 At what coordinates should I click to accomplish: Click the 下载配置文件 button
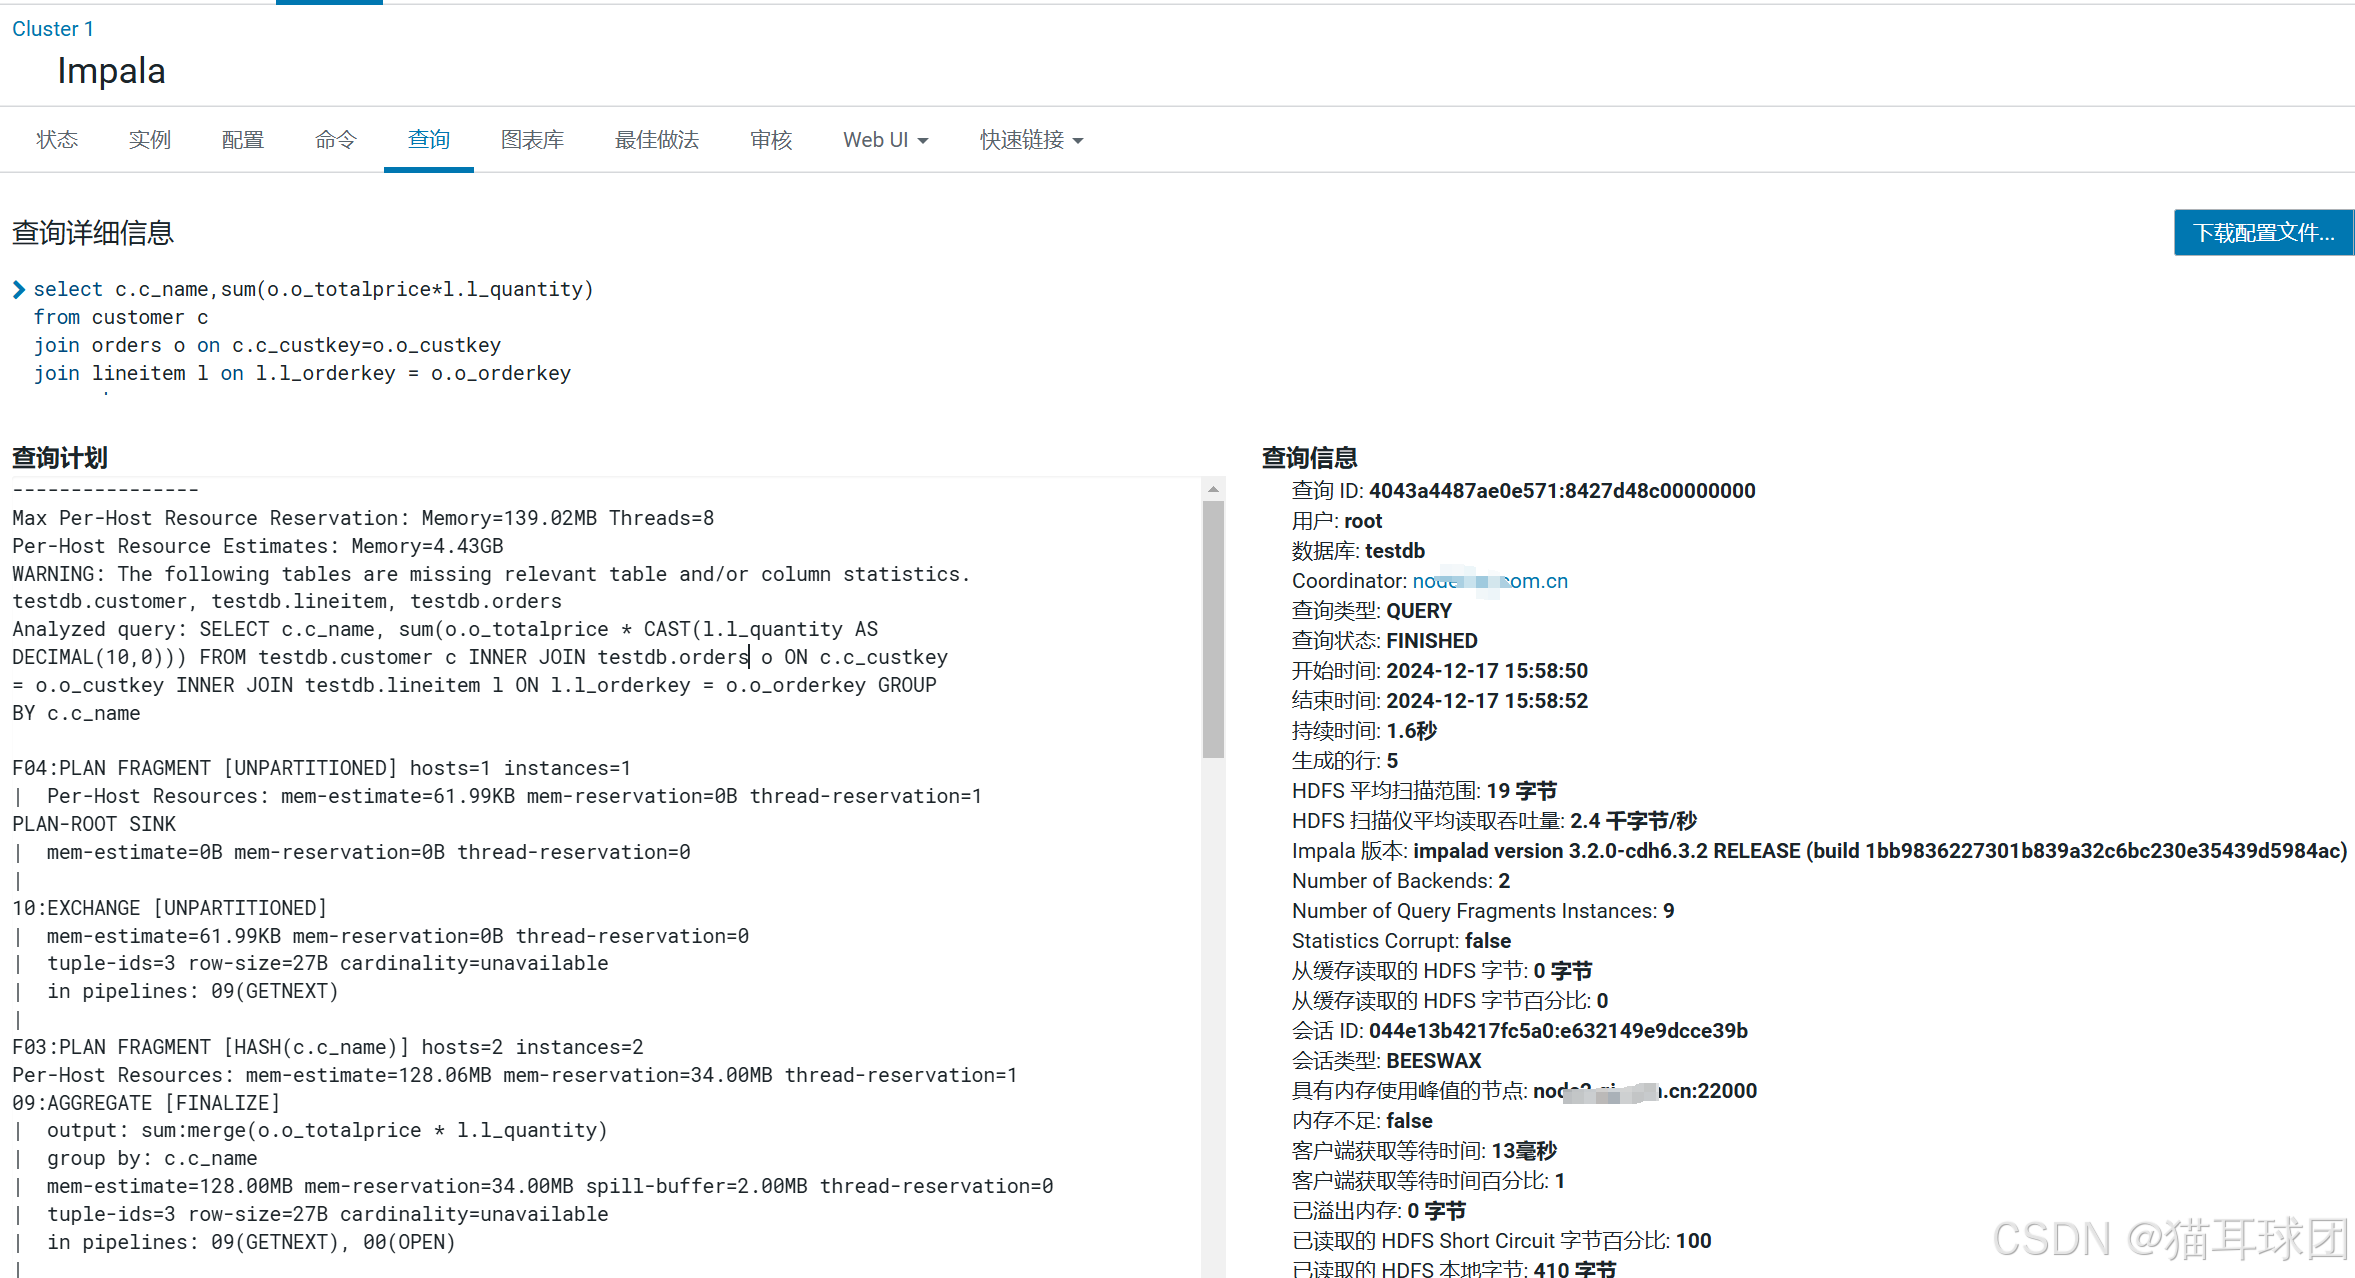(x=2263, y=233)
